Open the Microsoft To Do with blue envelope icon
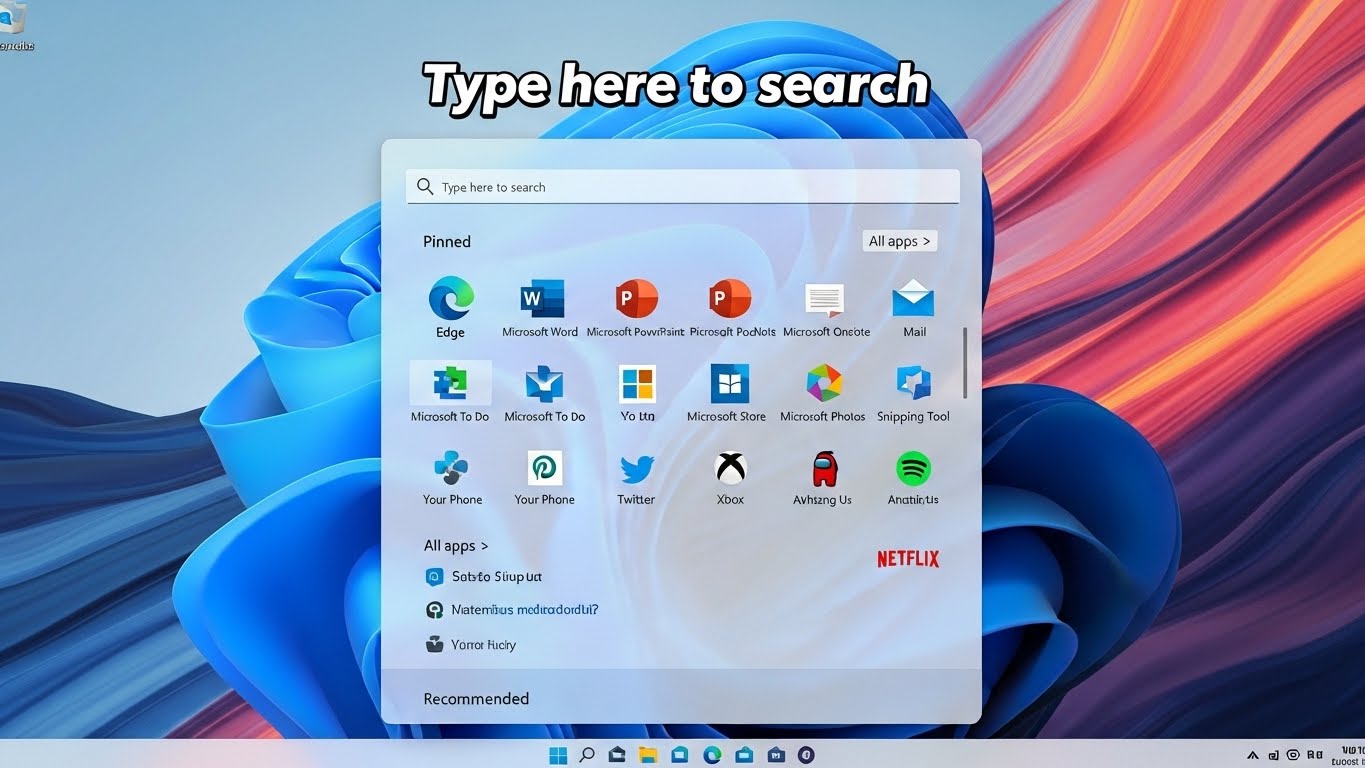Image resolution: width=1365 pixels, height=768 pixels. 544,392
